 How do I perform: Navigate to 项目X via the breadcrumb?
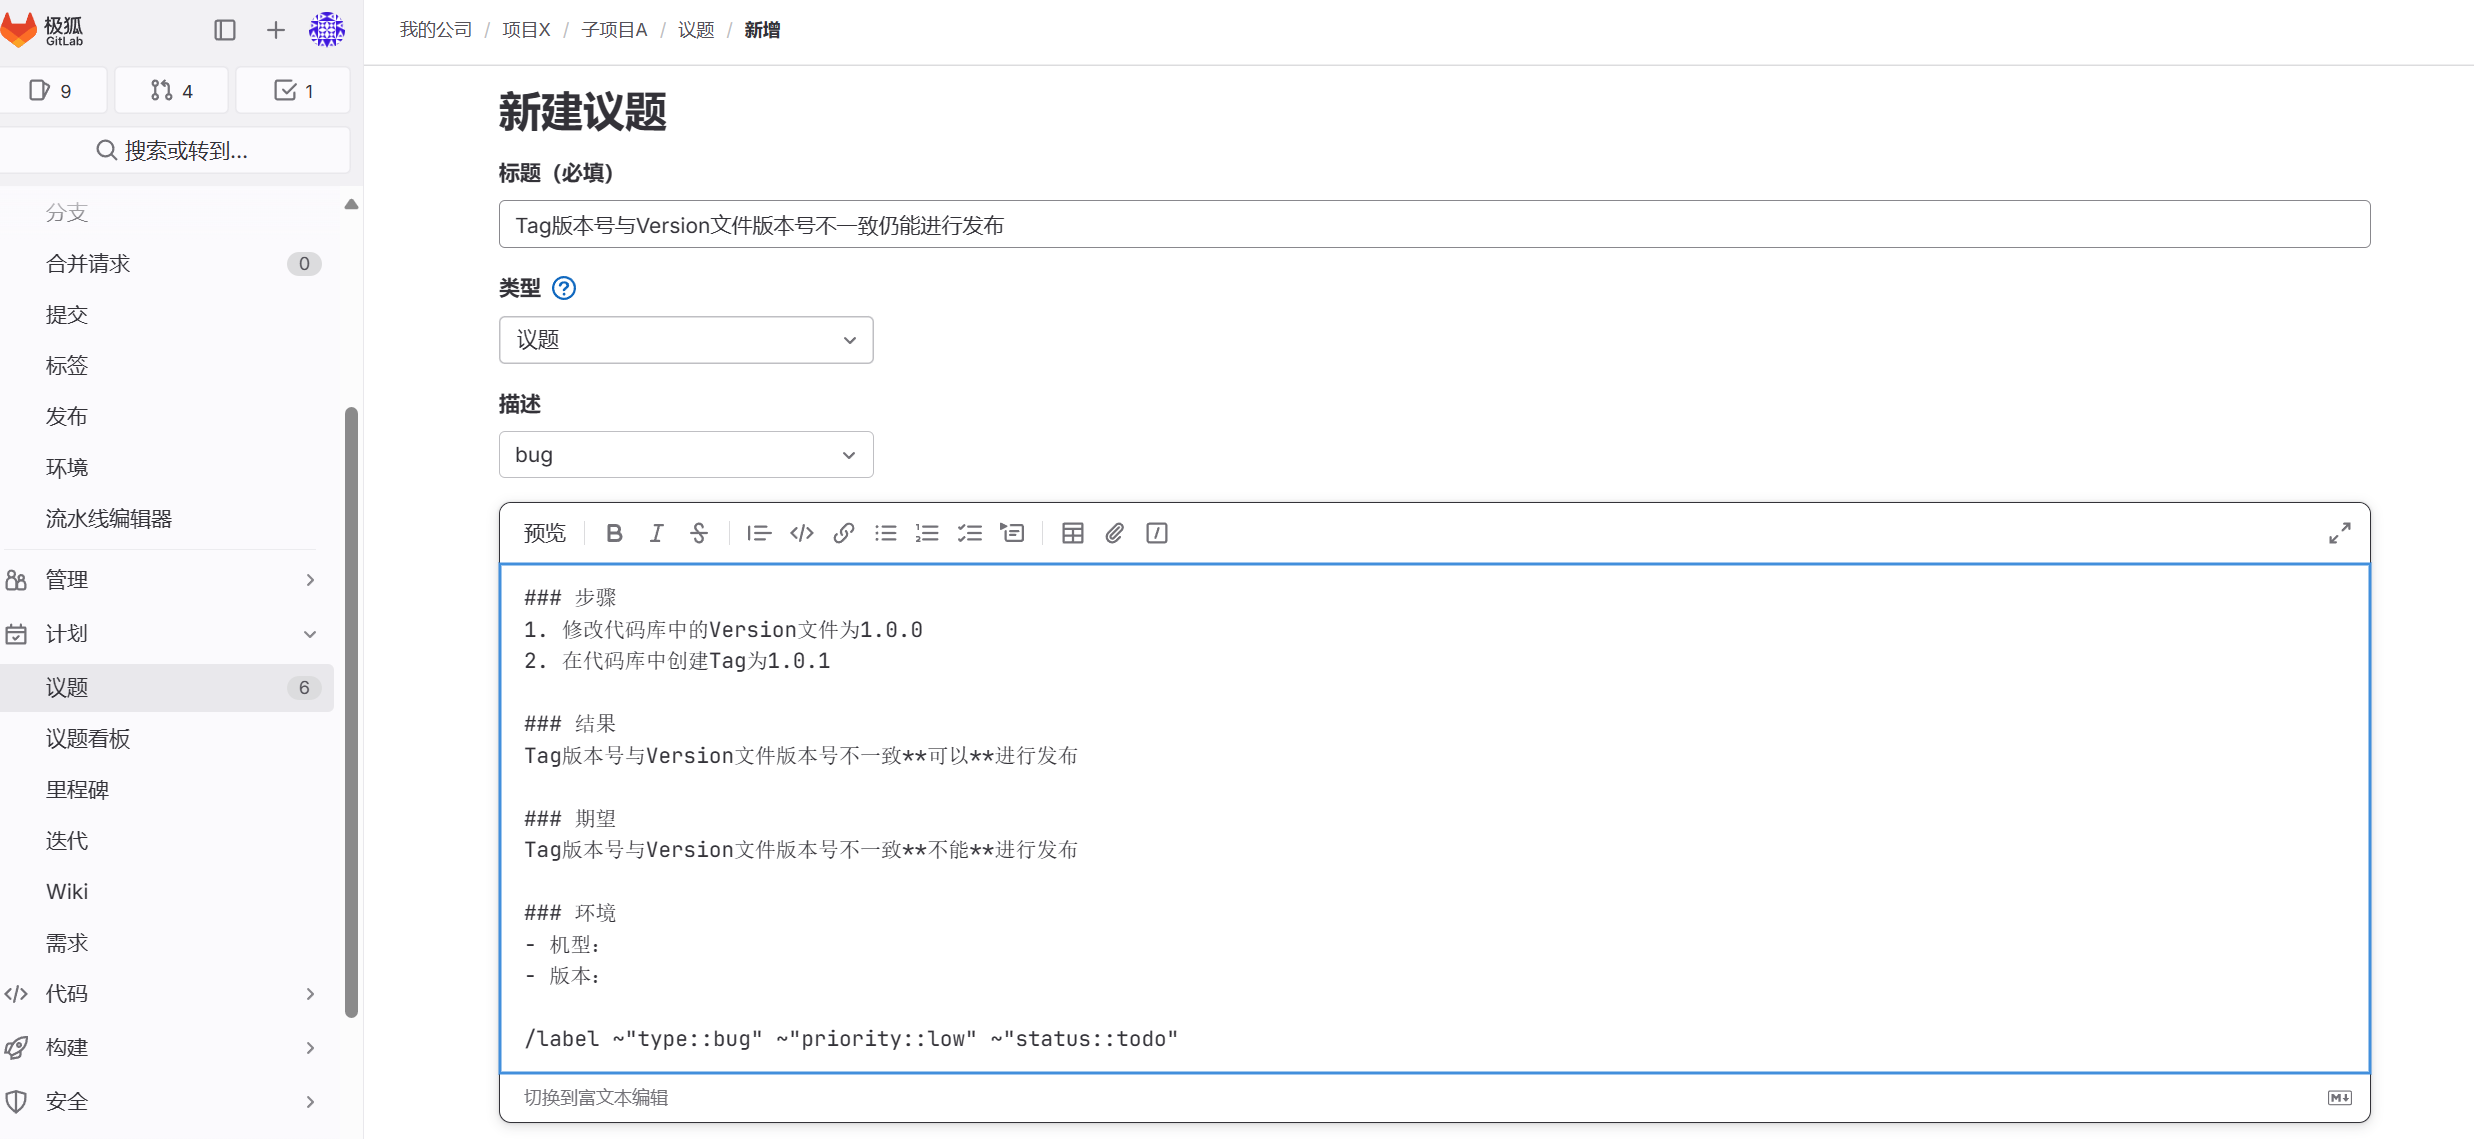pyautogui.click(x=527, y=30)
